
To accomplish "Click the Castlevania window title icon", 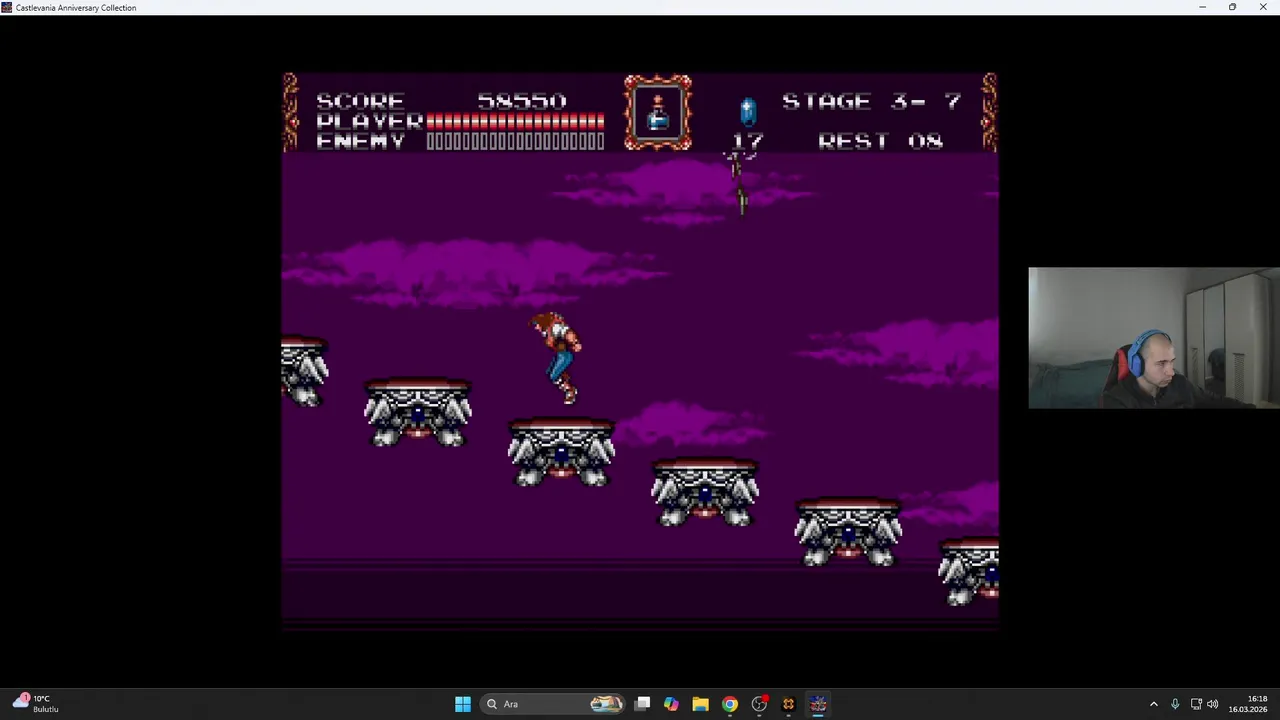I will pyautogui.click(x=7, y=7).
